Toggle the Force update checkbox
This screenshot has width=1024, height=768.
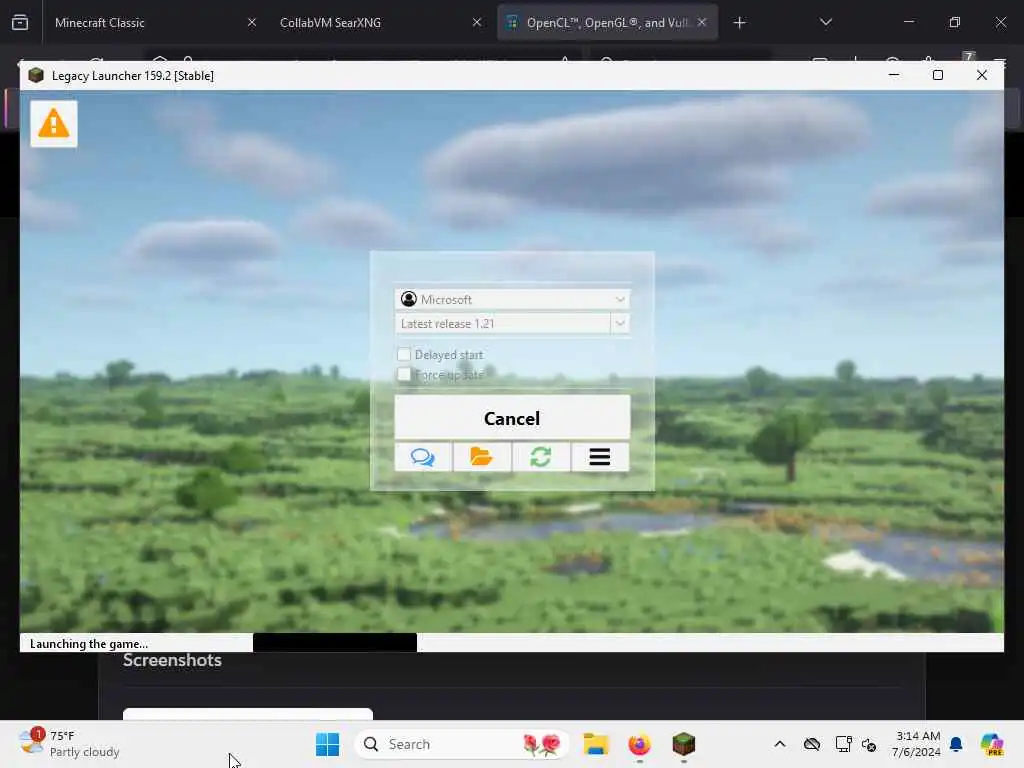[x=404, y=374]
